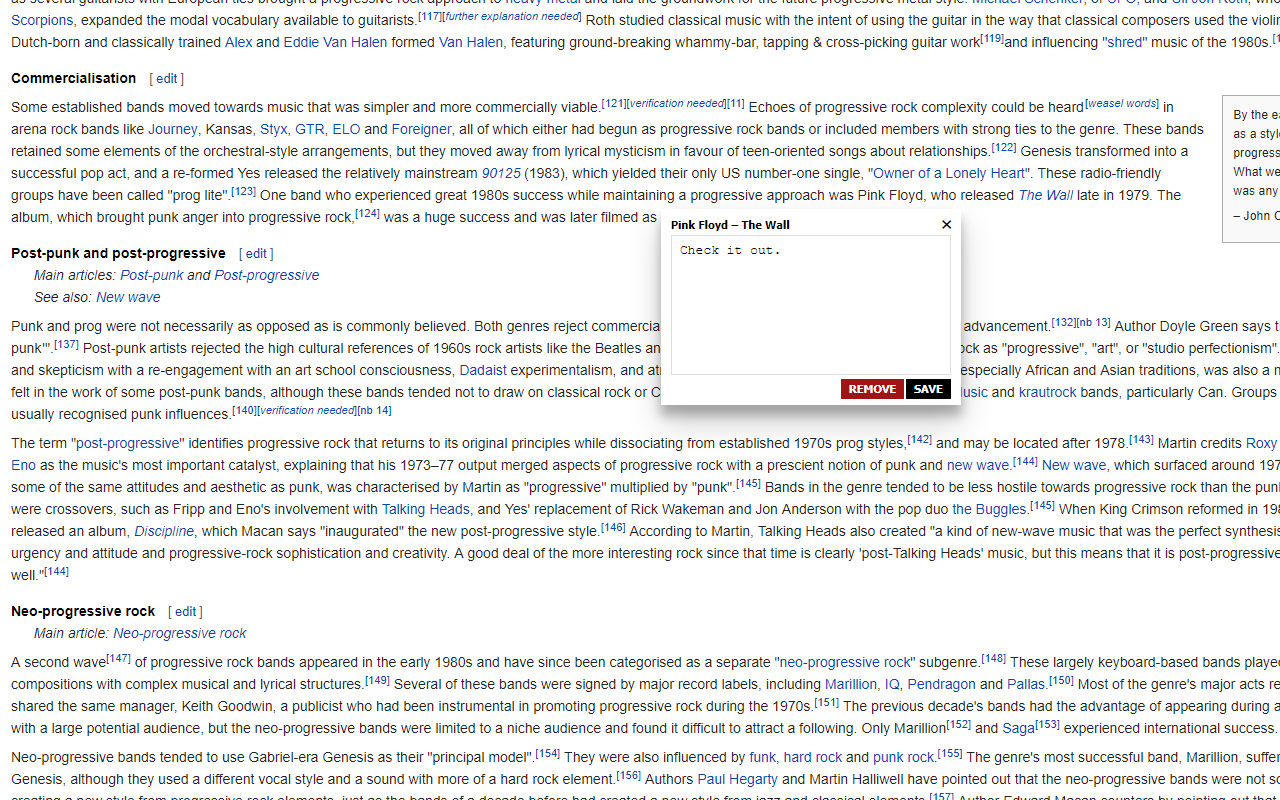
Task: Follow the Talking Heads link
Action: tap(426, 509)
